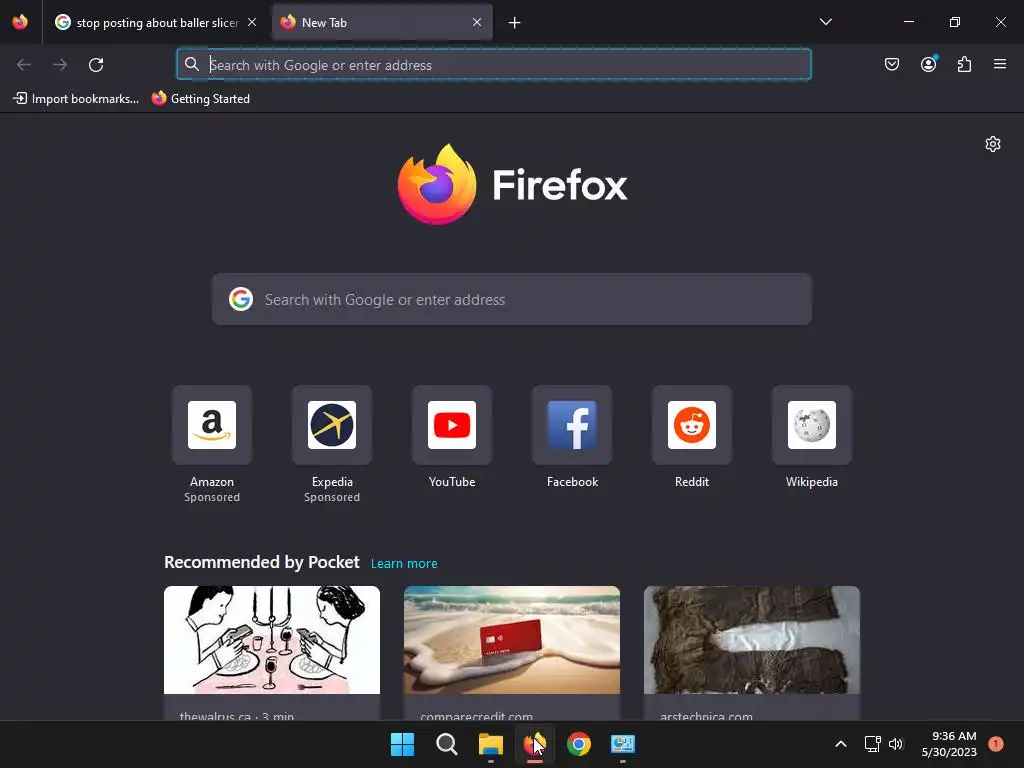This screenshot has width=1024, height=768.
Task: Click the Firefox taskbar icon
Action: (x=534, y=744)
